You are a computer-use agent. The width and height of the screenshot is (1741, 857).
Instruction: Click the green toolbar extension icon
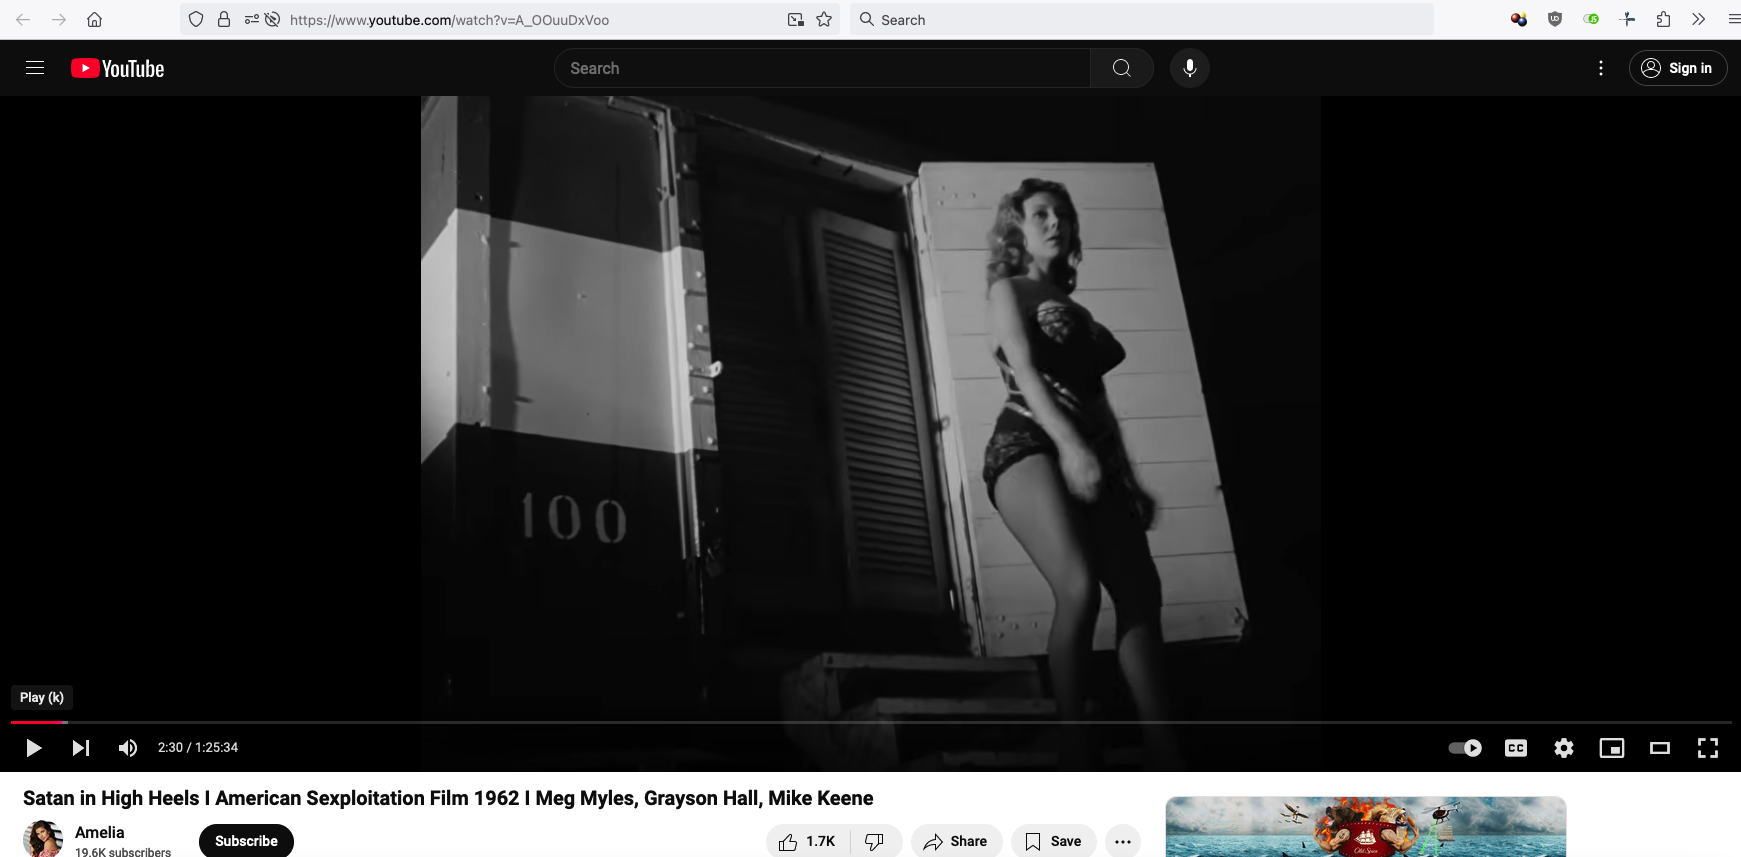pos(1591,19)
